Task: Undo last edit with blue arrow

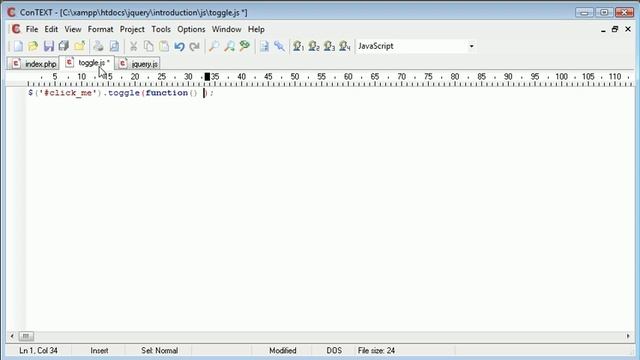Action: (x=180, y=46)
